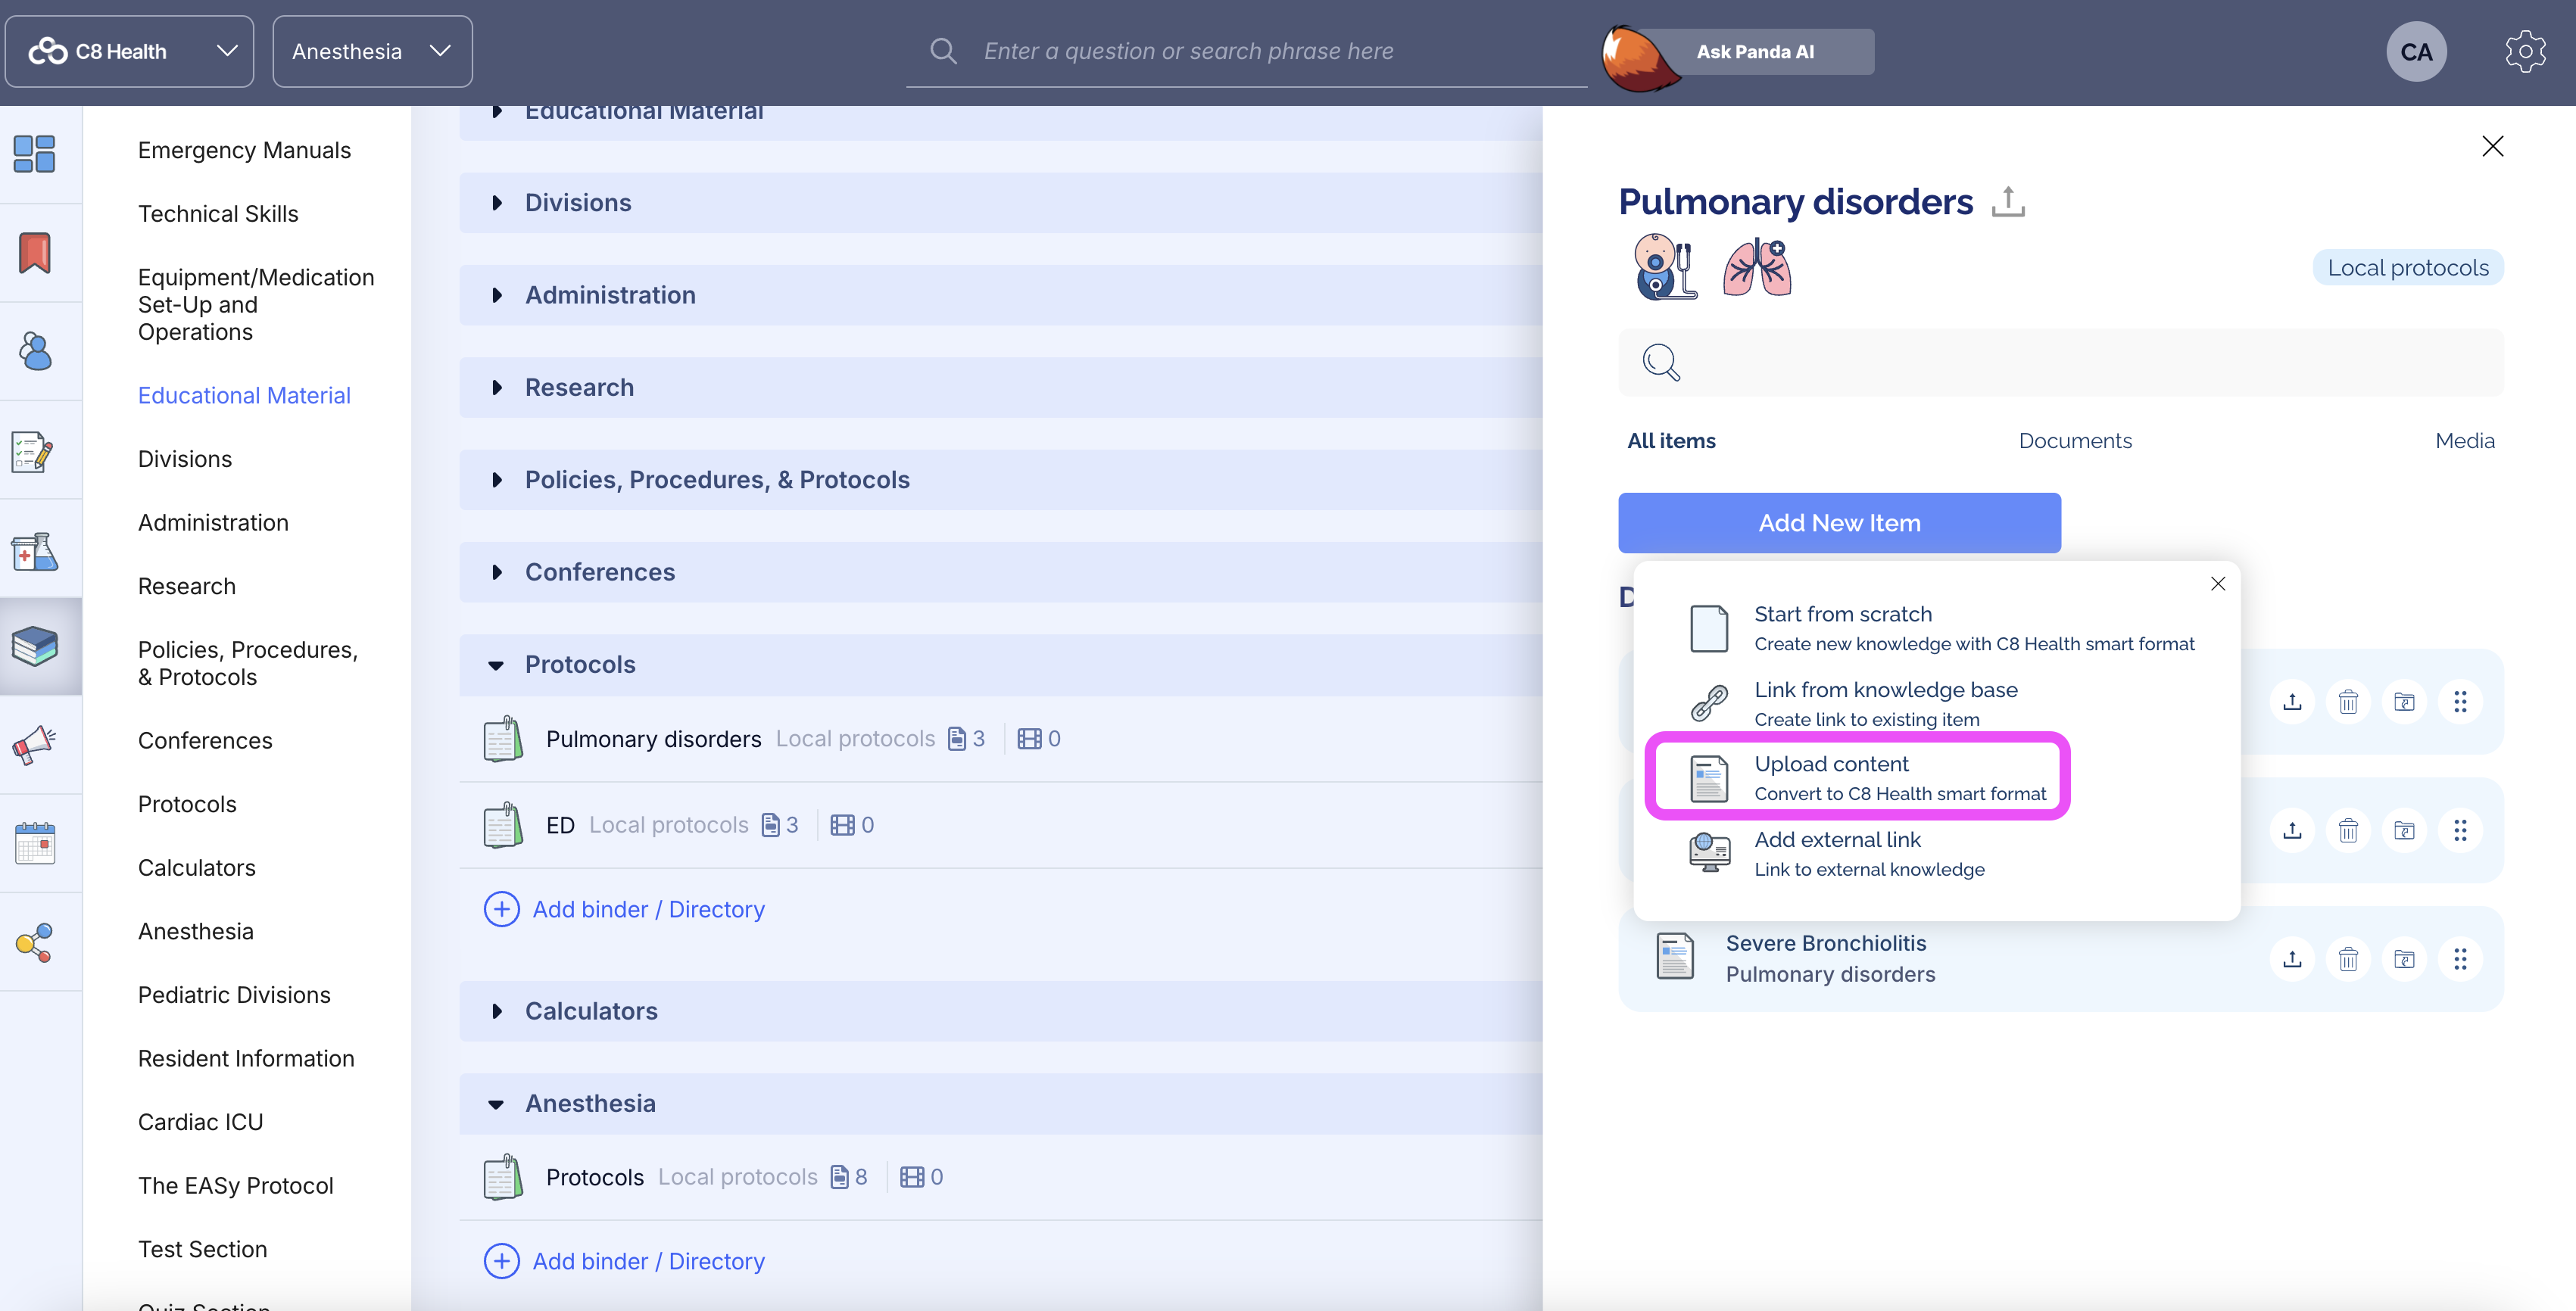2576x1311 pixels.
Task: Click the share icon next to Pulmonary disorders title
Action: 2010,201
